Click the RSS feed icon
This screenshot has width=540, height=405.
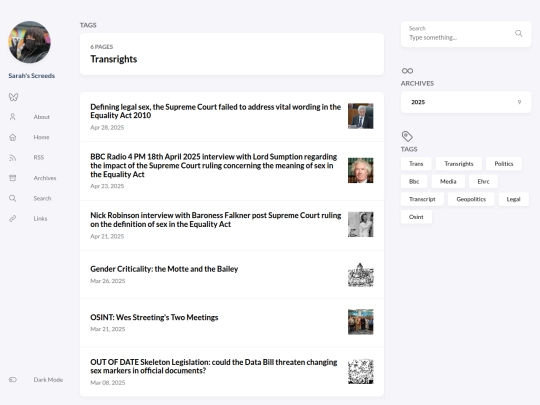(x=13, y=157)
